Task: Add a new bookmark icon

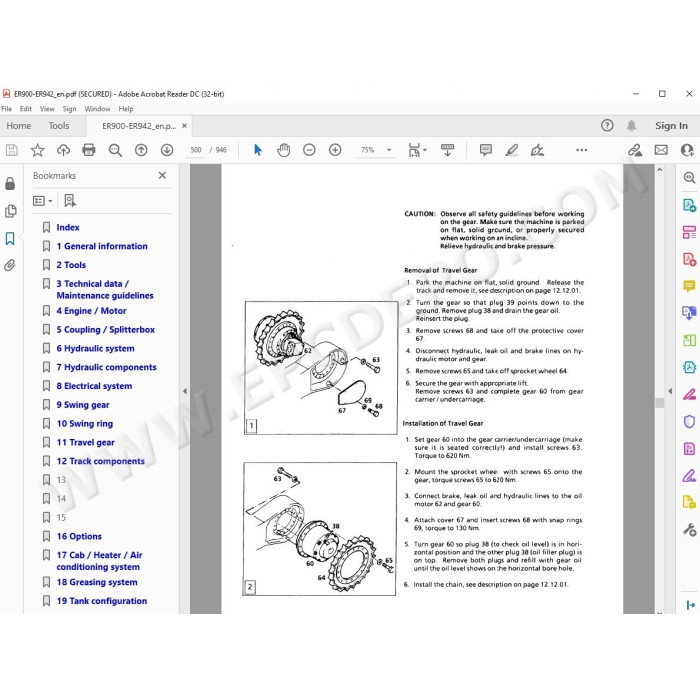Action: point(70,201)
